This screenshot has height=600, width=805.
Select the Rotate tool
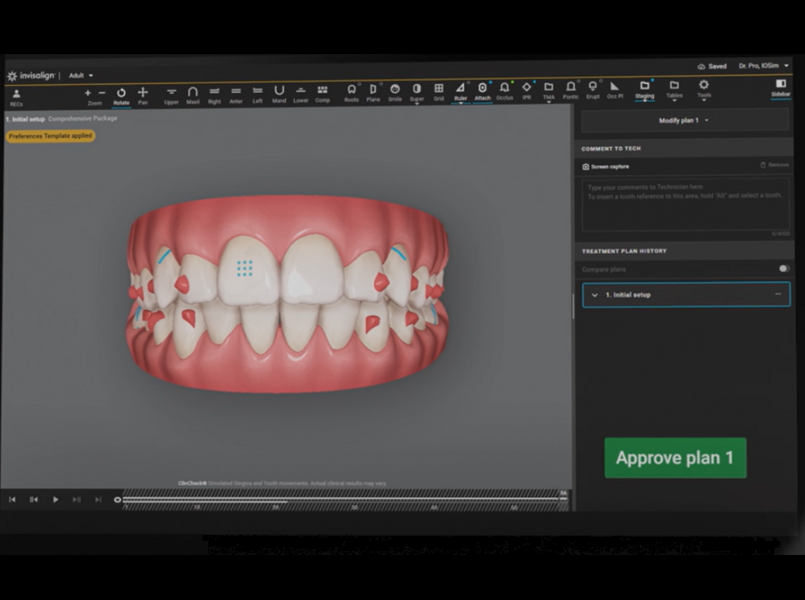coord(121,94)
